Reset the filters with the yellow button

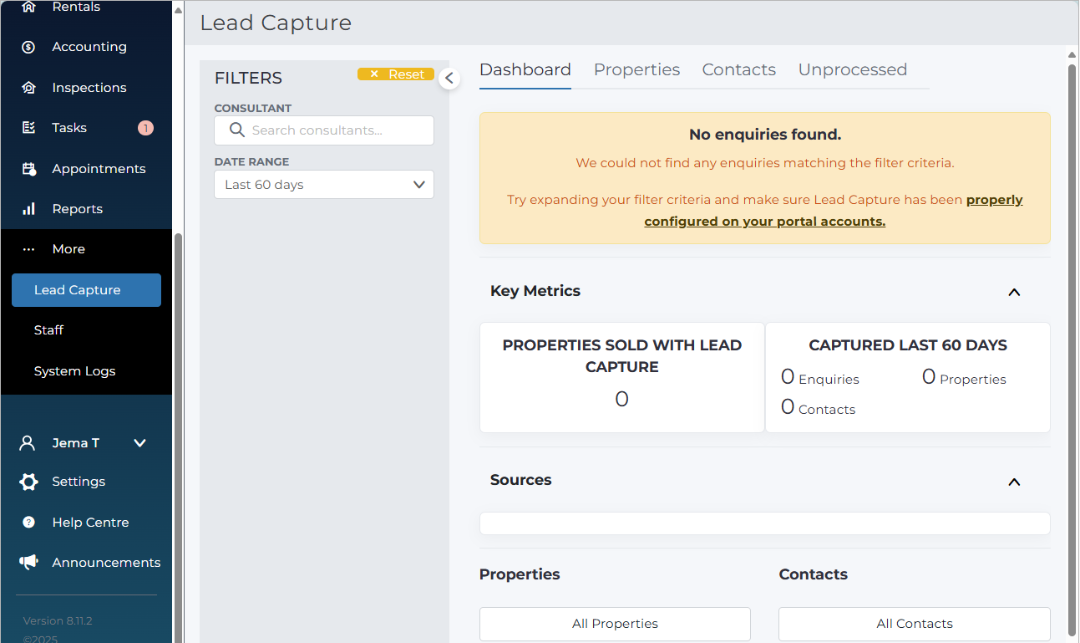(x=395, y=74)
